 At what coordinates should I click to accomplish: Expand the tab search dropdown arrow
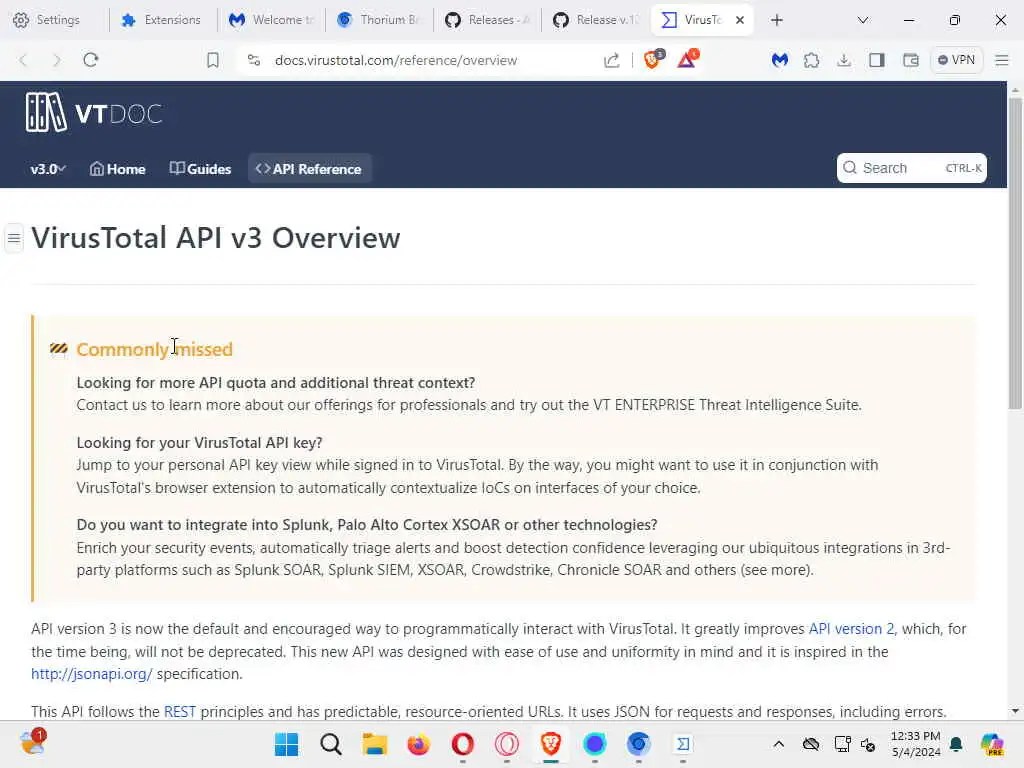pos(863,20)
